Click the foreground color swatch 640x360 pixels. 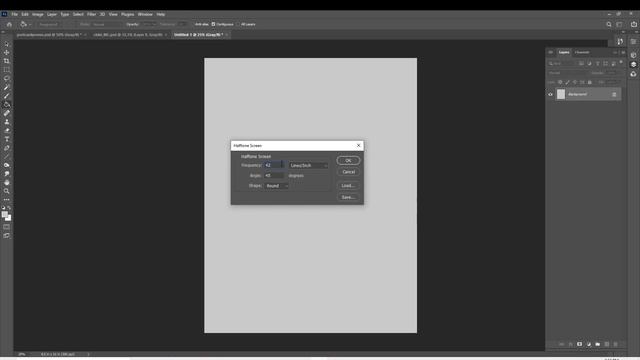tap(4, 214)
